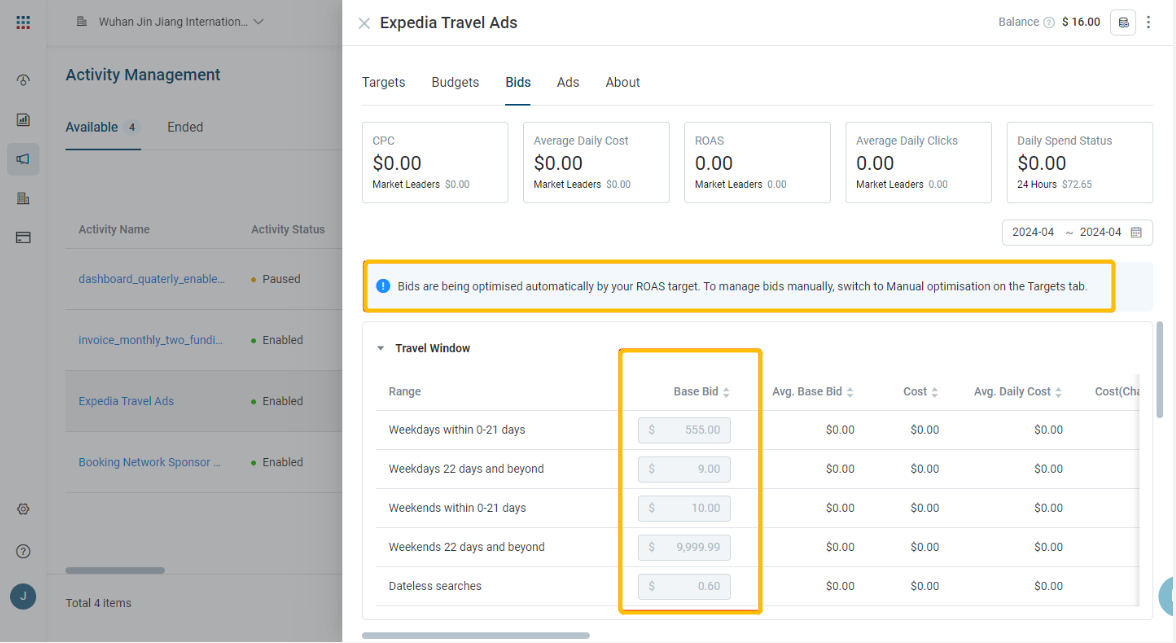Open the three-dot more options menu
This screenshot has height=643, width=1176.
pos(1148,23)
